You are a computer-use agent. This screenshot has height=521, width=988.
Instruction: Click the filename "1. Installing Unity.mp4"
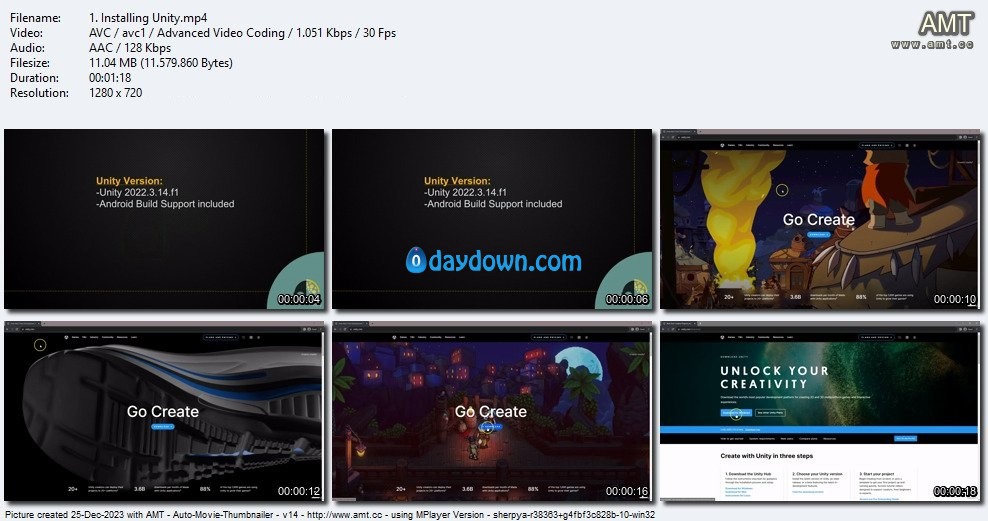[148, 18]
